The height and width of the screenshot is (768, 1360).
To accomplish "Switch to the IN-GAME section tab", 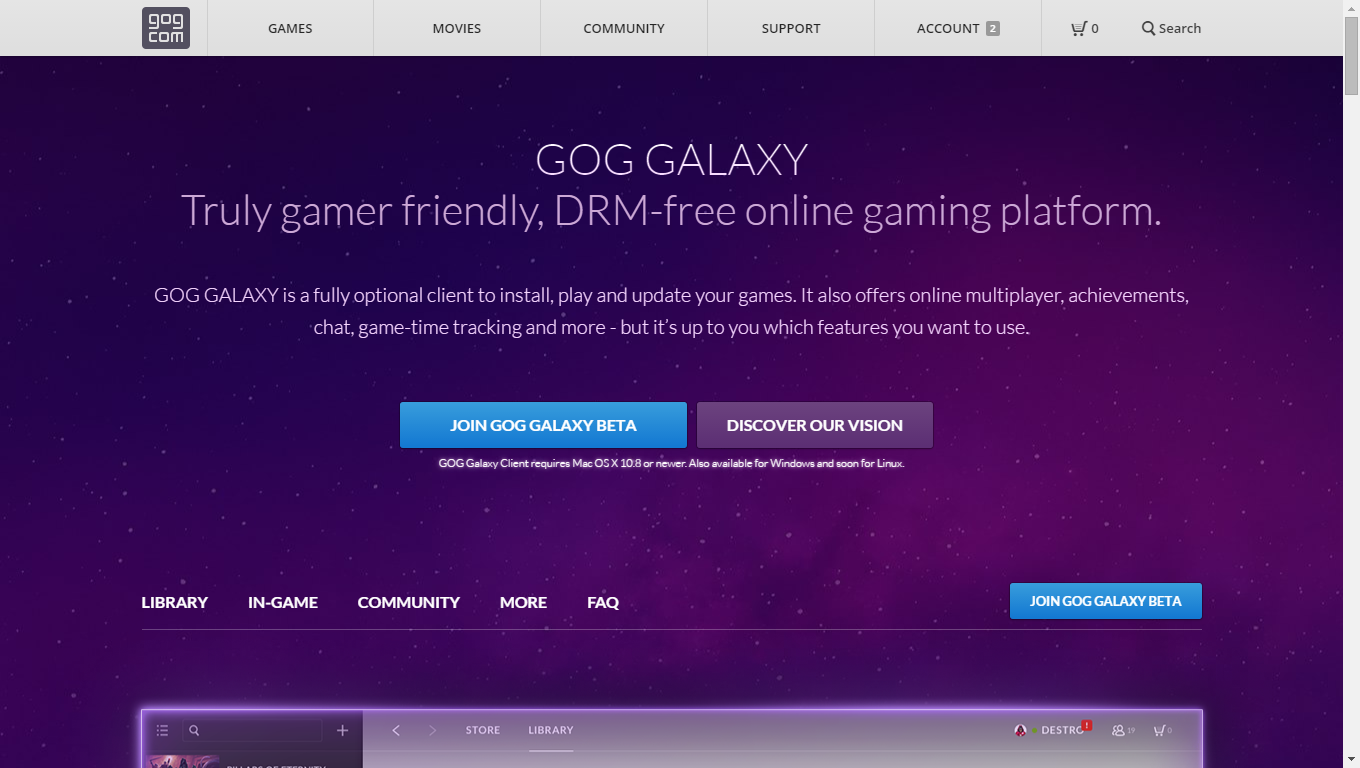I will pyautogui.click(x=283, y=603).
